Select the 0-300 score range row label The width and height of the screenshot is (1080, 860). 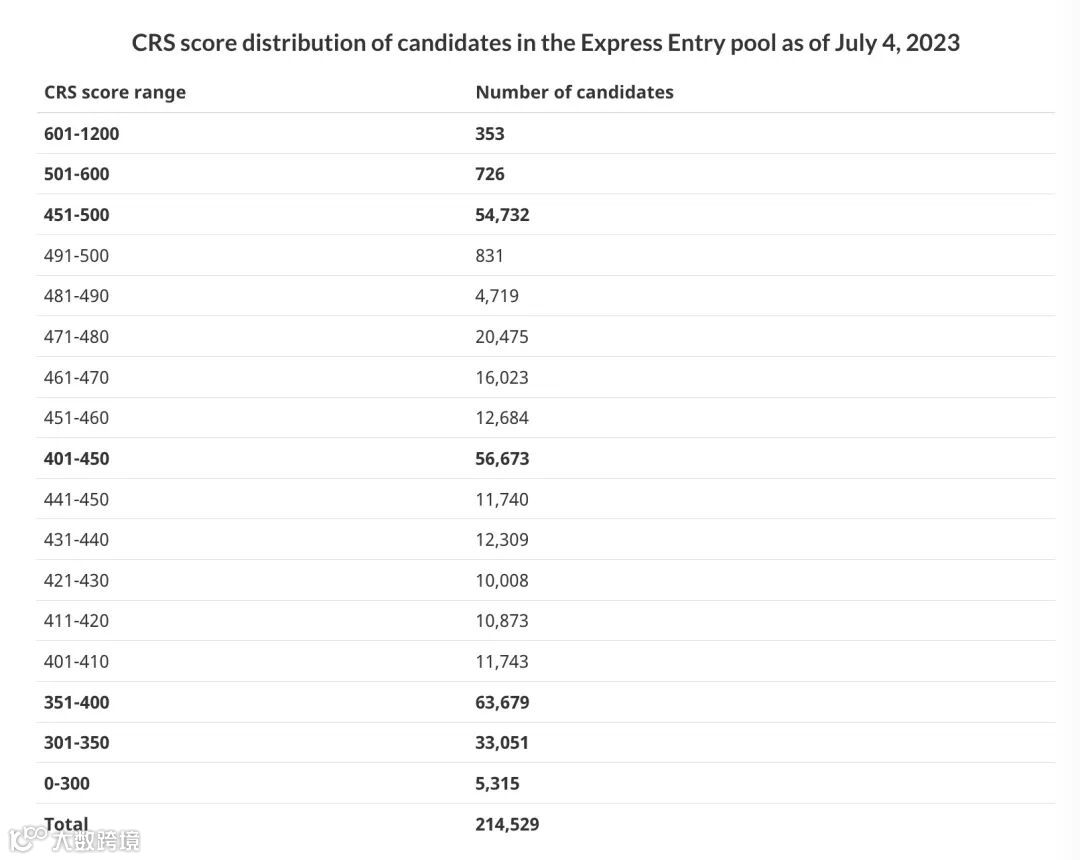click(67, 783)
